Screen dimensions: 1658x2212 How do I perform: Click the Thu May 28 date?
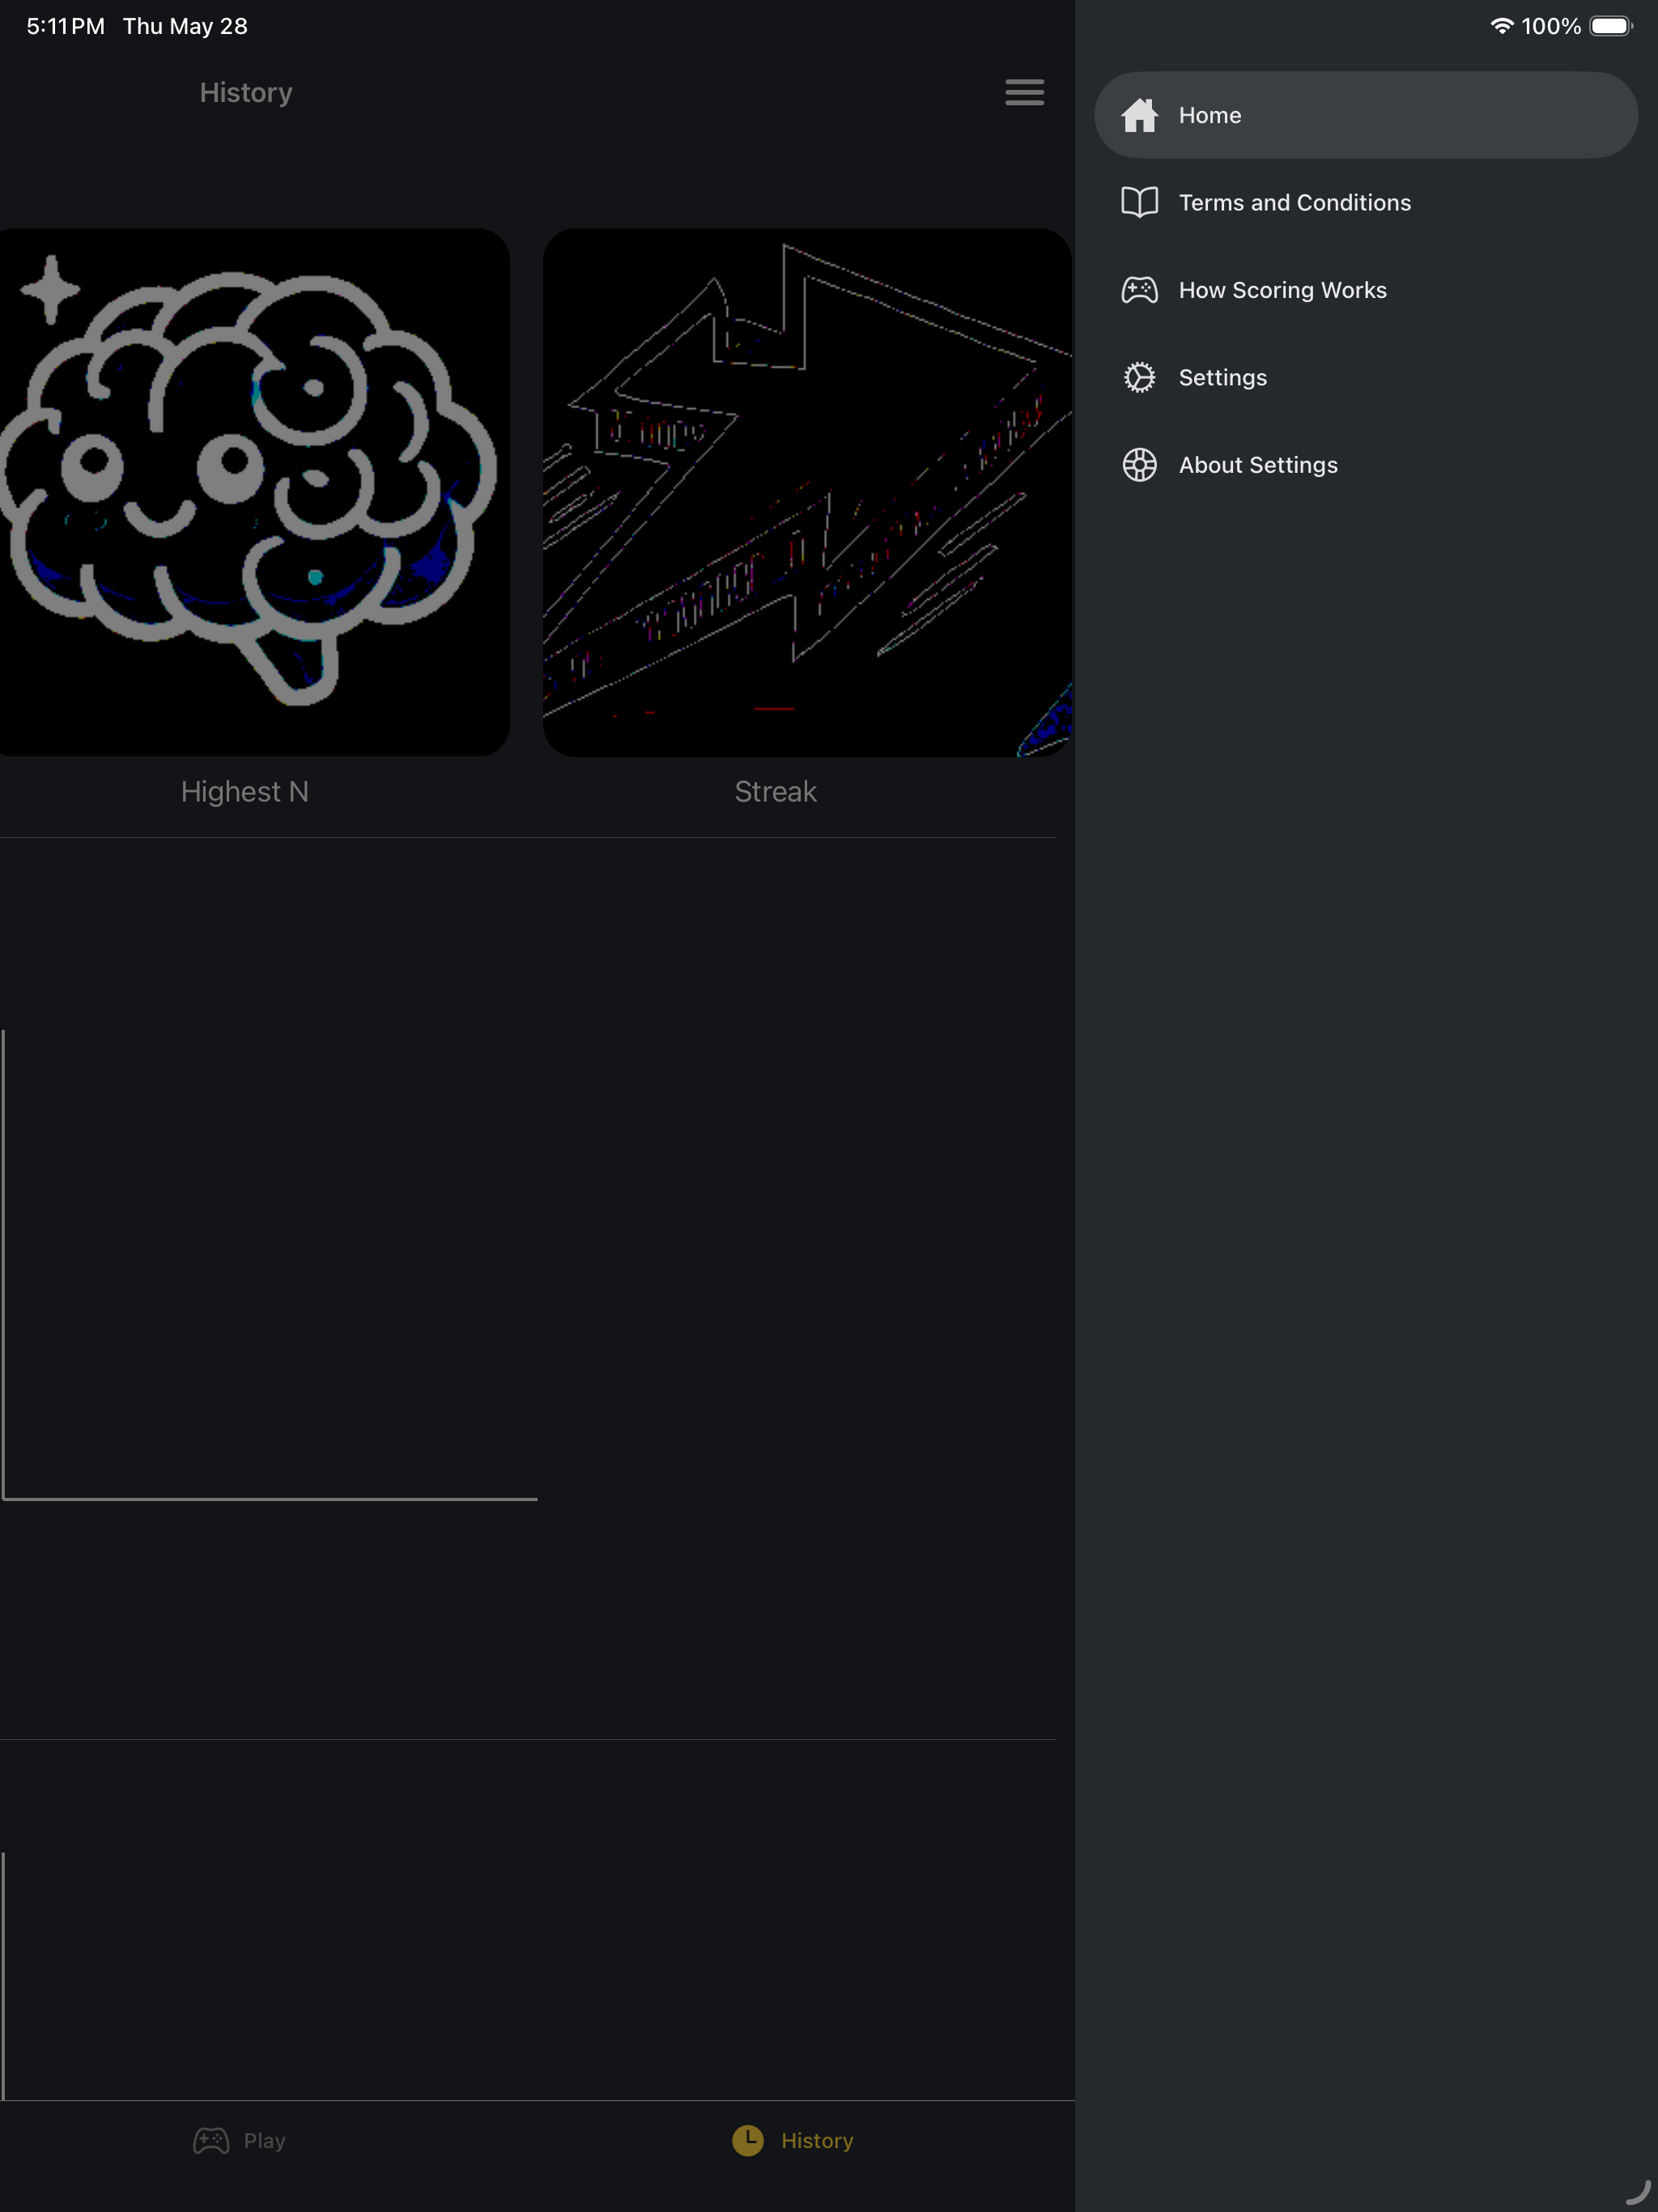coord(185,26)
